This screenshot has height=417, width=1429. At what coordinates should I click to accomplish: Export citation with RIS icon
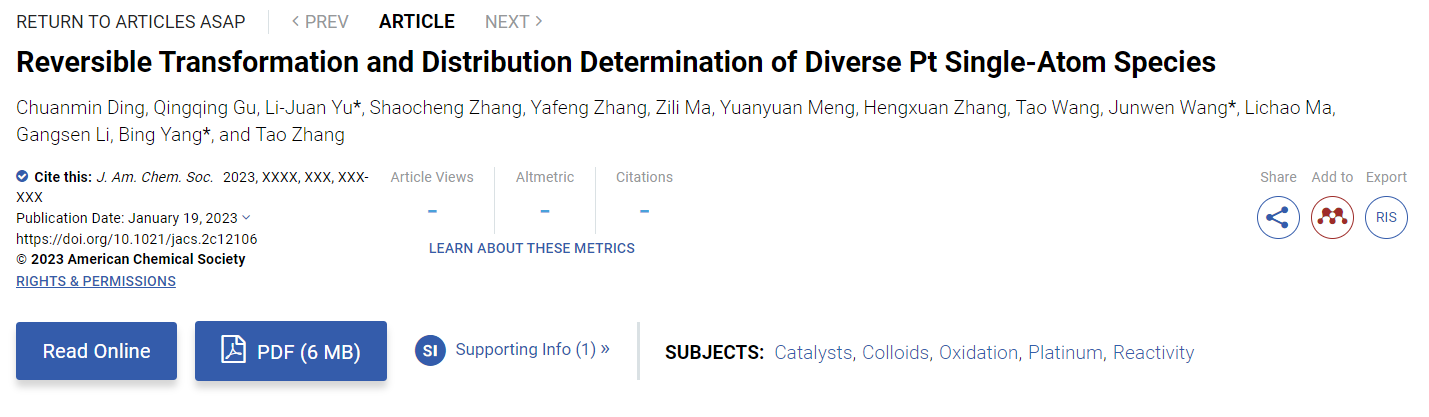pyautogui.click(x=1386, y=217)
